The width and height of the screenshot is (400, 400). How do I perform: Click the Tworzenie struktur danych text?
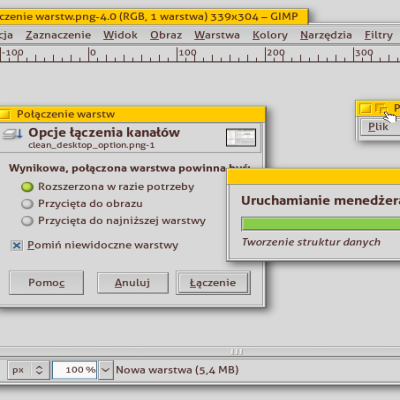311,242
